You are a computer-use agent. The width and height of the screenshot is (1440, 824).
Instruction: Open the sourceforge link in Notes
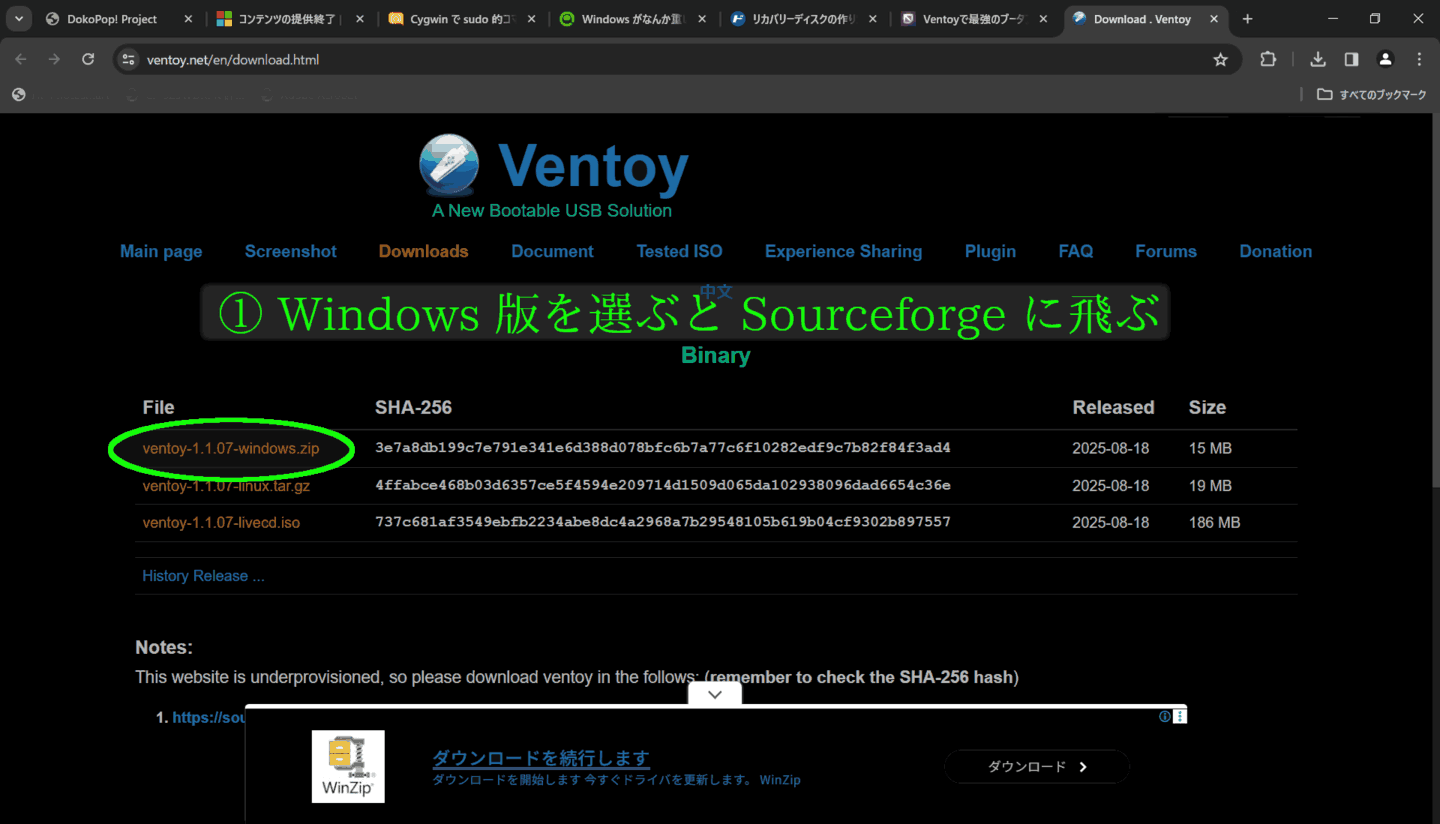click(x=209, y=717)
